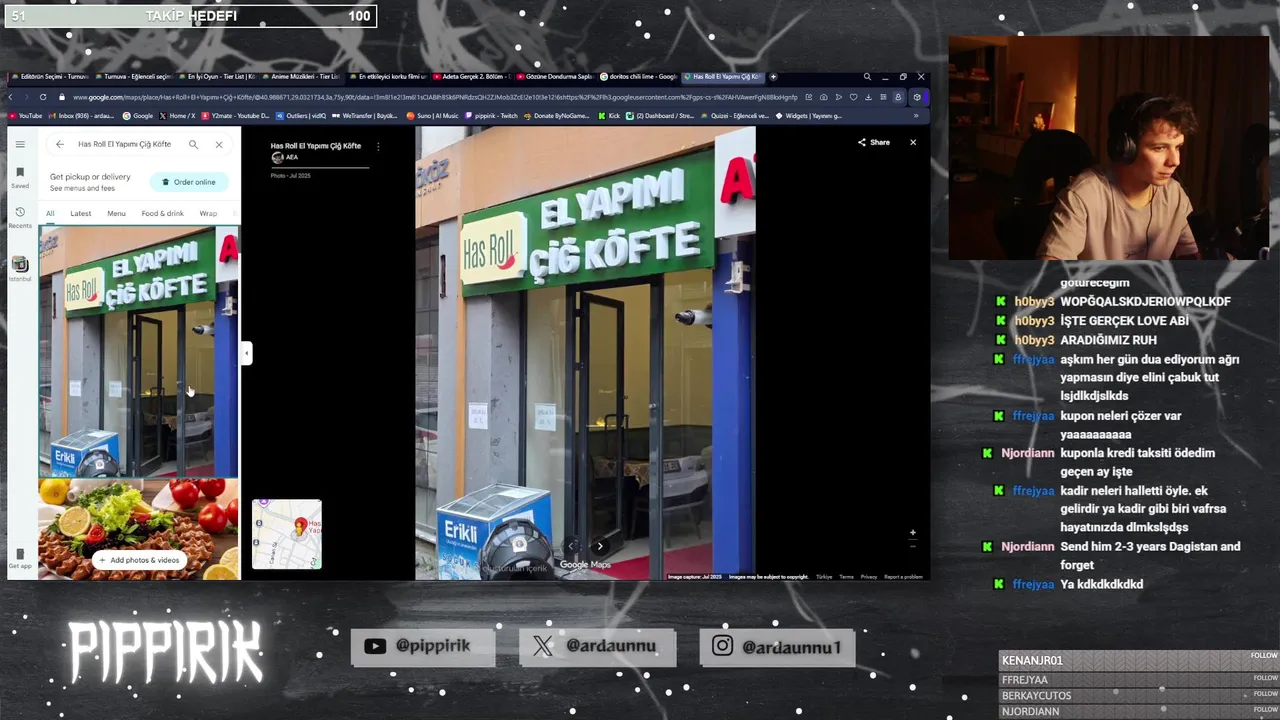The height and width of the screenshot is (720, 1280).
Task: Switch to the doritos chili lime tab
Action: pos(641,76)
